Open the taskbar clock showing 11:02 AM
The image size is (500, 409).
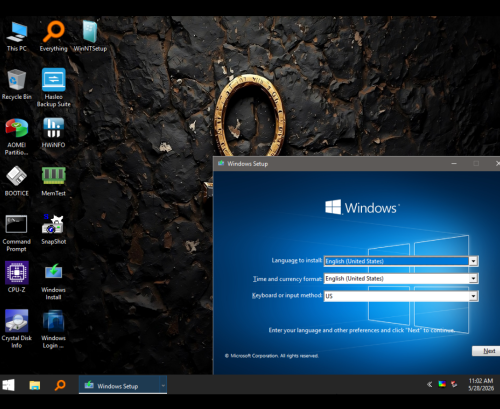coord(481,385)
